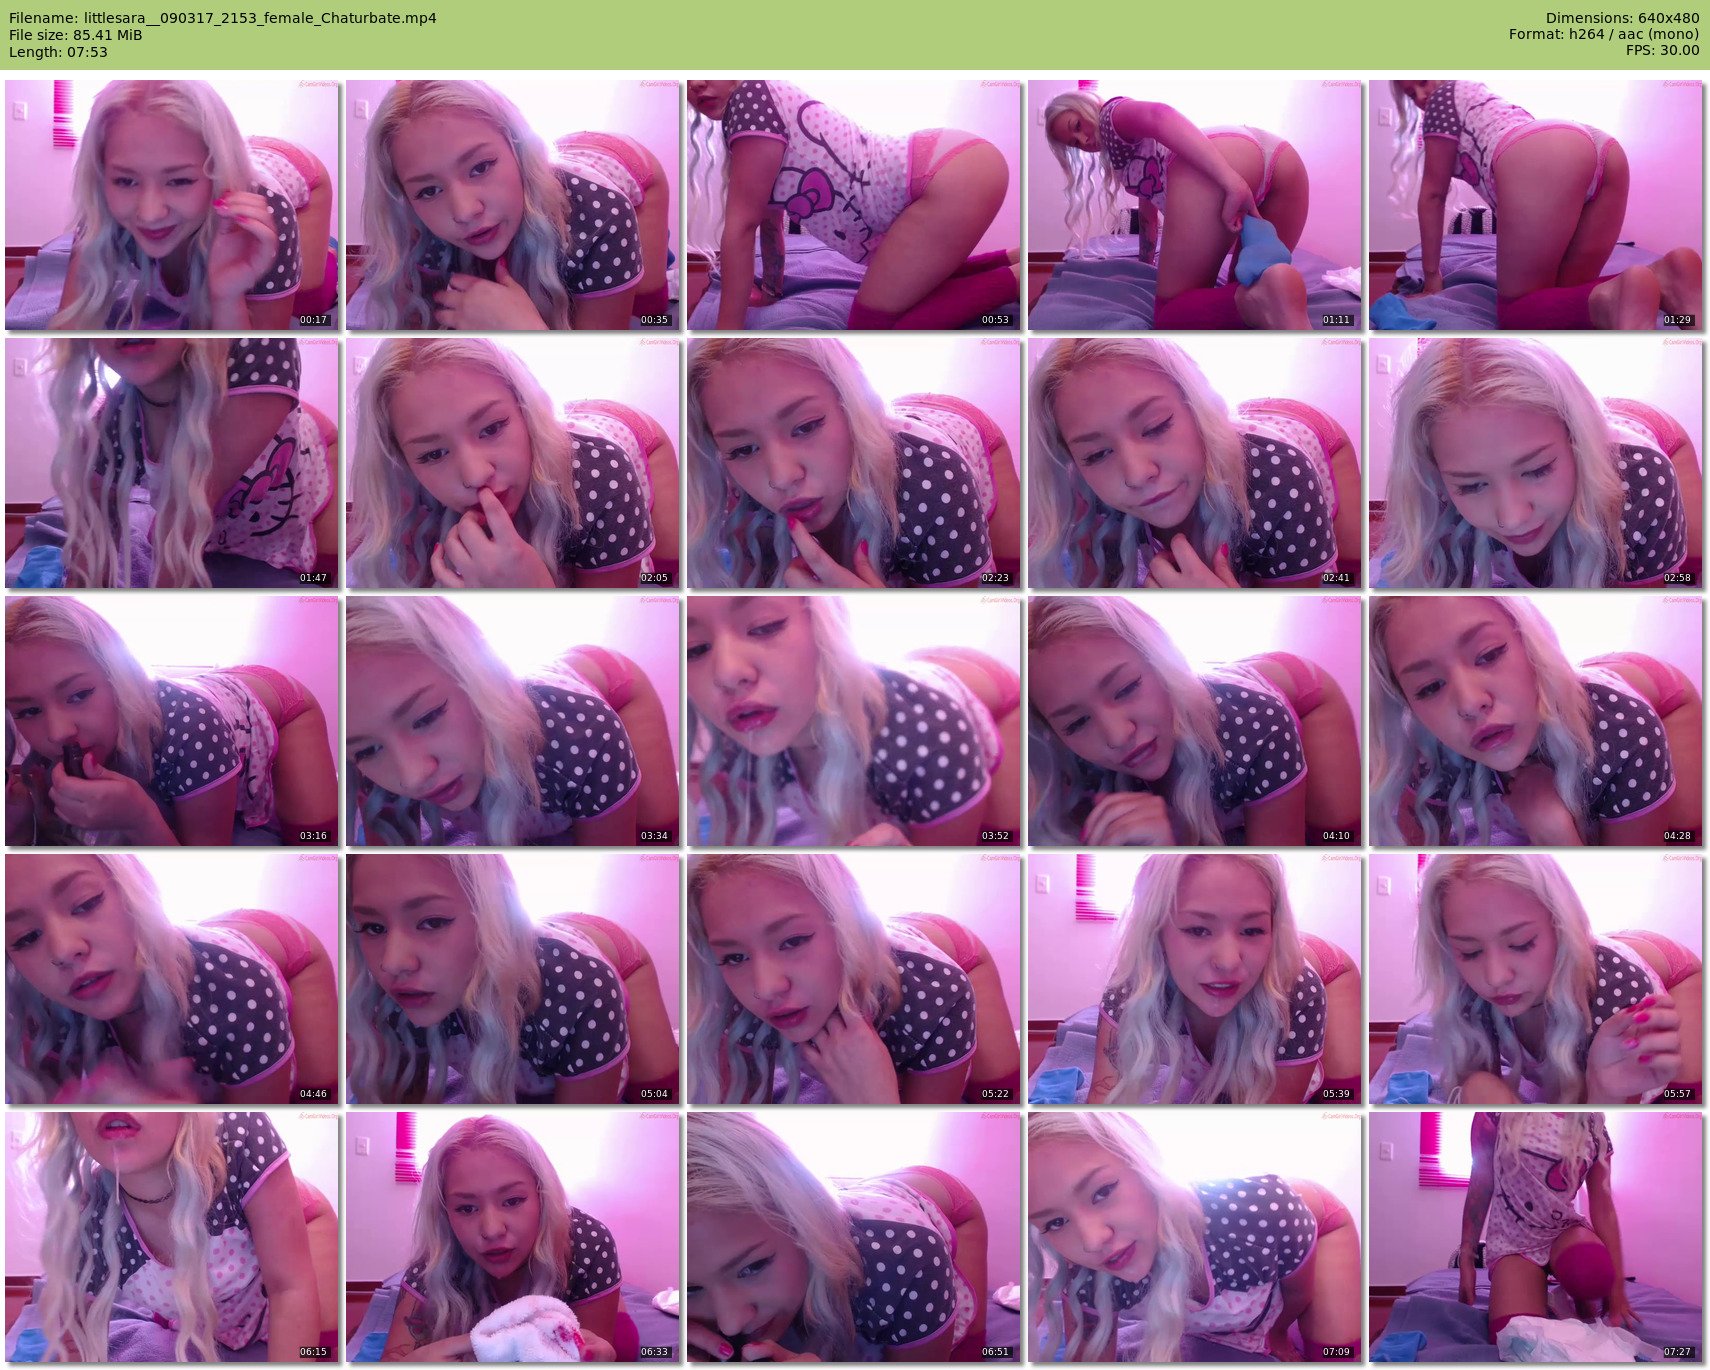Click the "Length: 07:53" text
This screenshot has height=1370, width=1710.
pos(58,52)
